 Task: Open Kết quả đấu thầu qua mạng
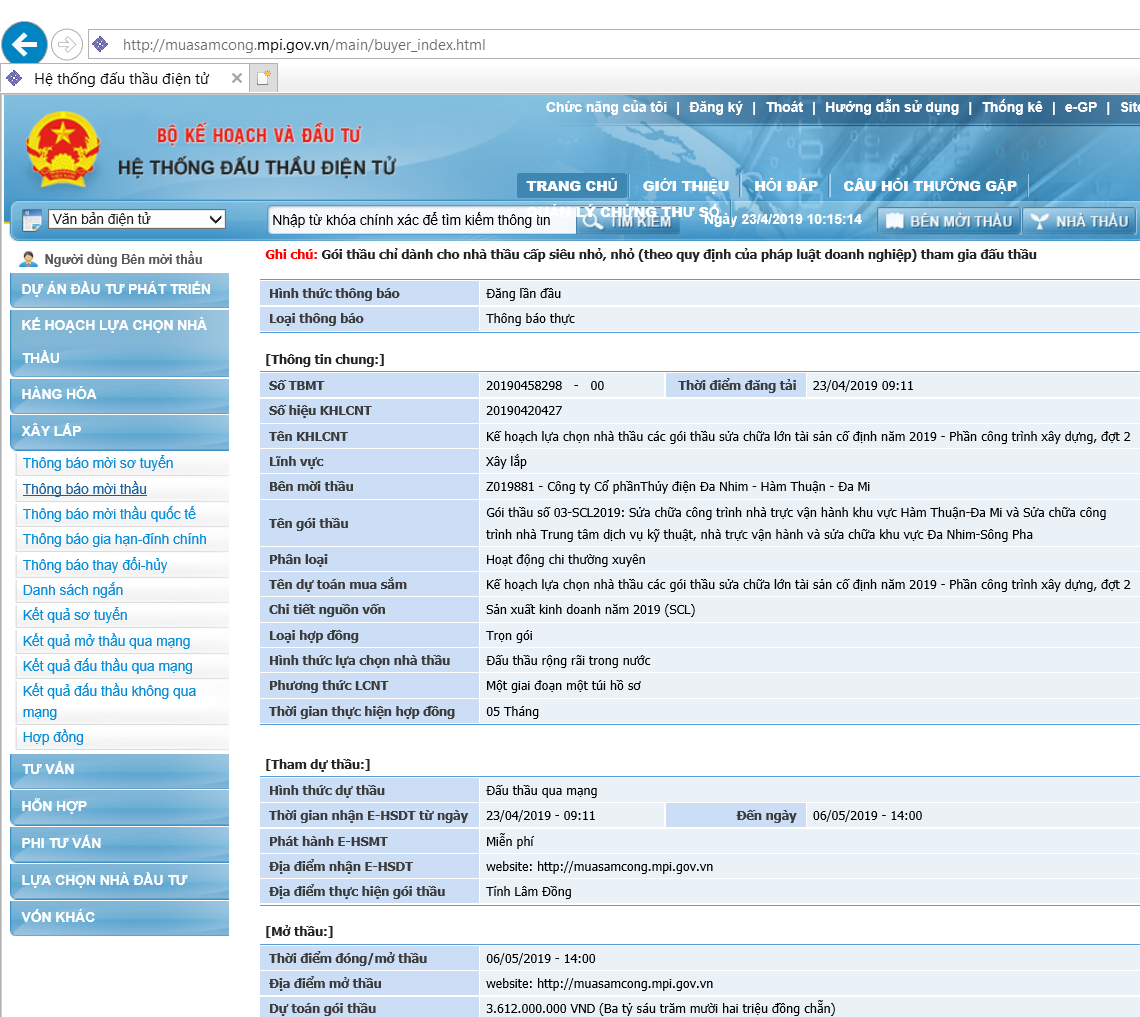coord(108,666)
